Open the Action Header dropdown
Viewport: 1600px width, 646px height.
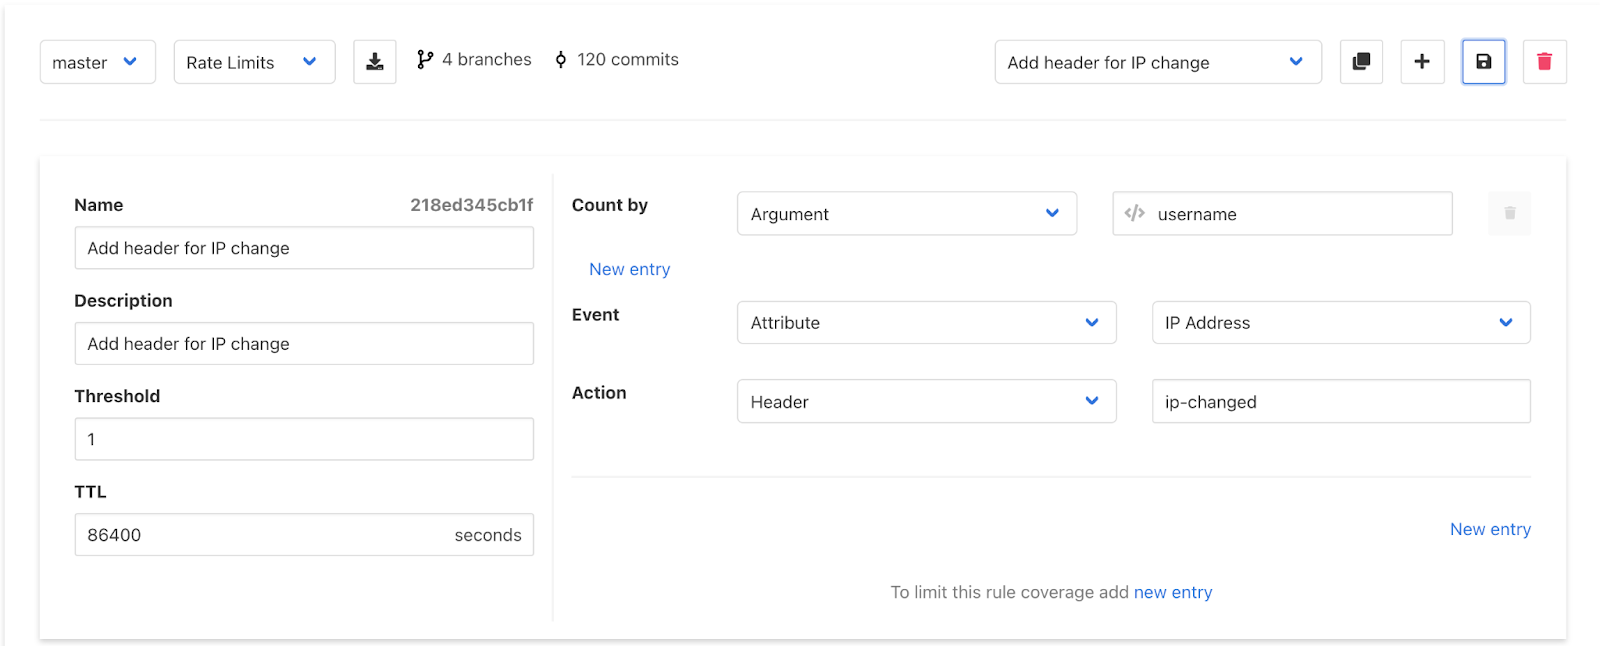(926, 402)
